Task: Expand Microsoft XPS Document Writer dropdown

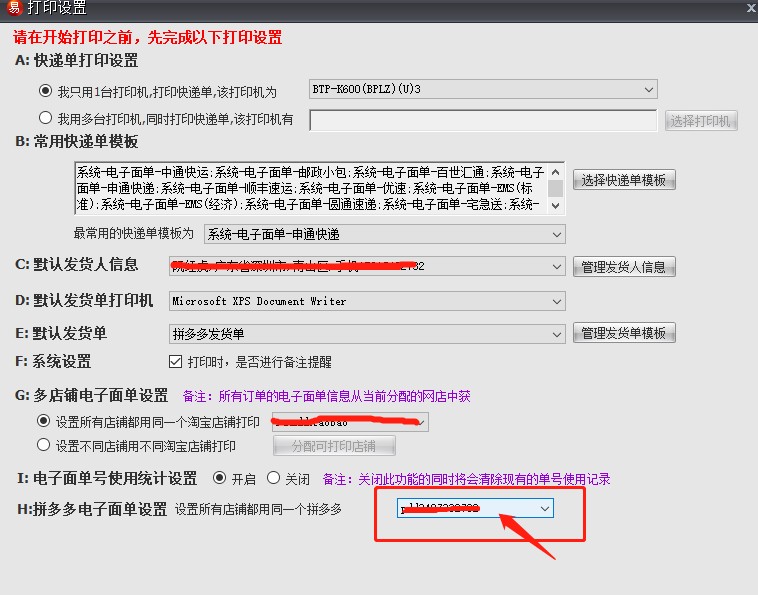Action: tap(556, 301)
